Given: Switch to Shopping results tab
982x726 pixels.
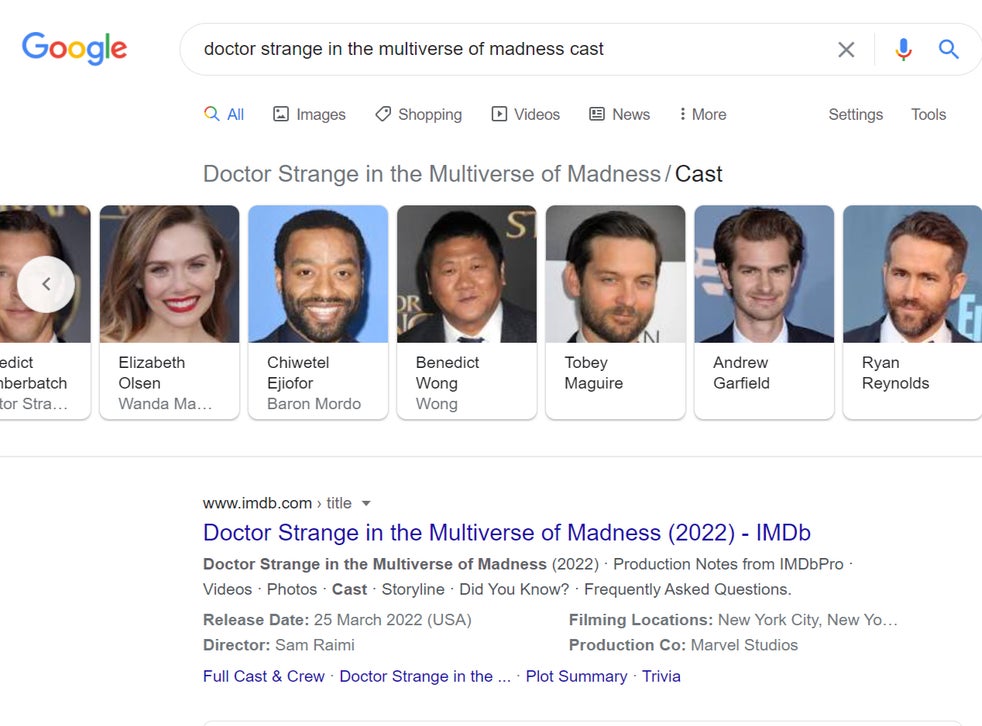Looking at the screenshot, I should 418,114.
